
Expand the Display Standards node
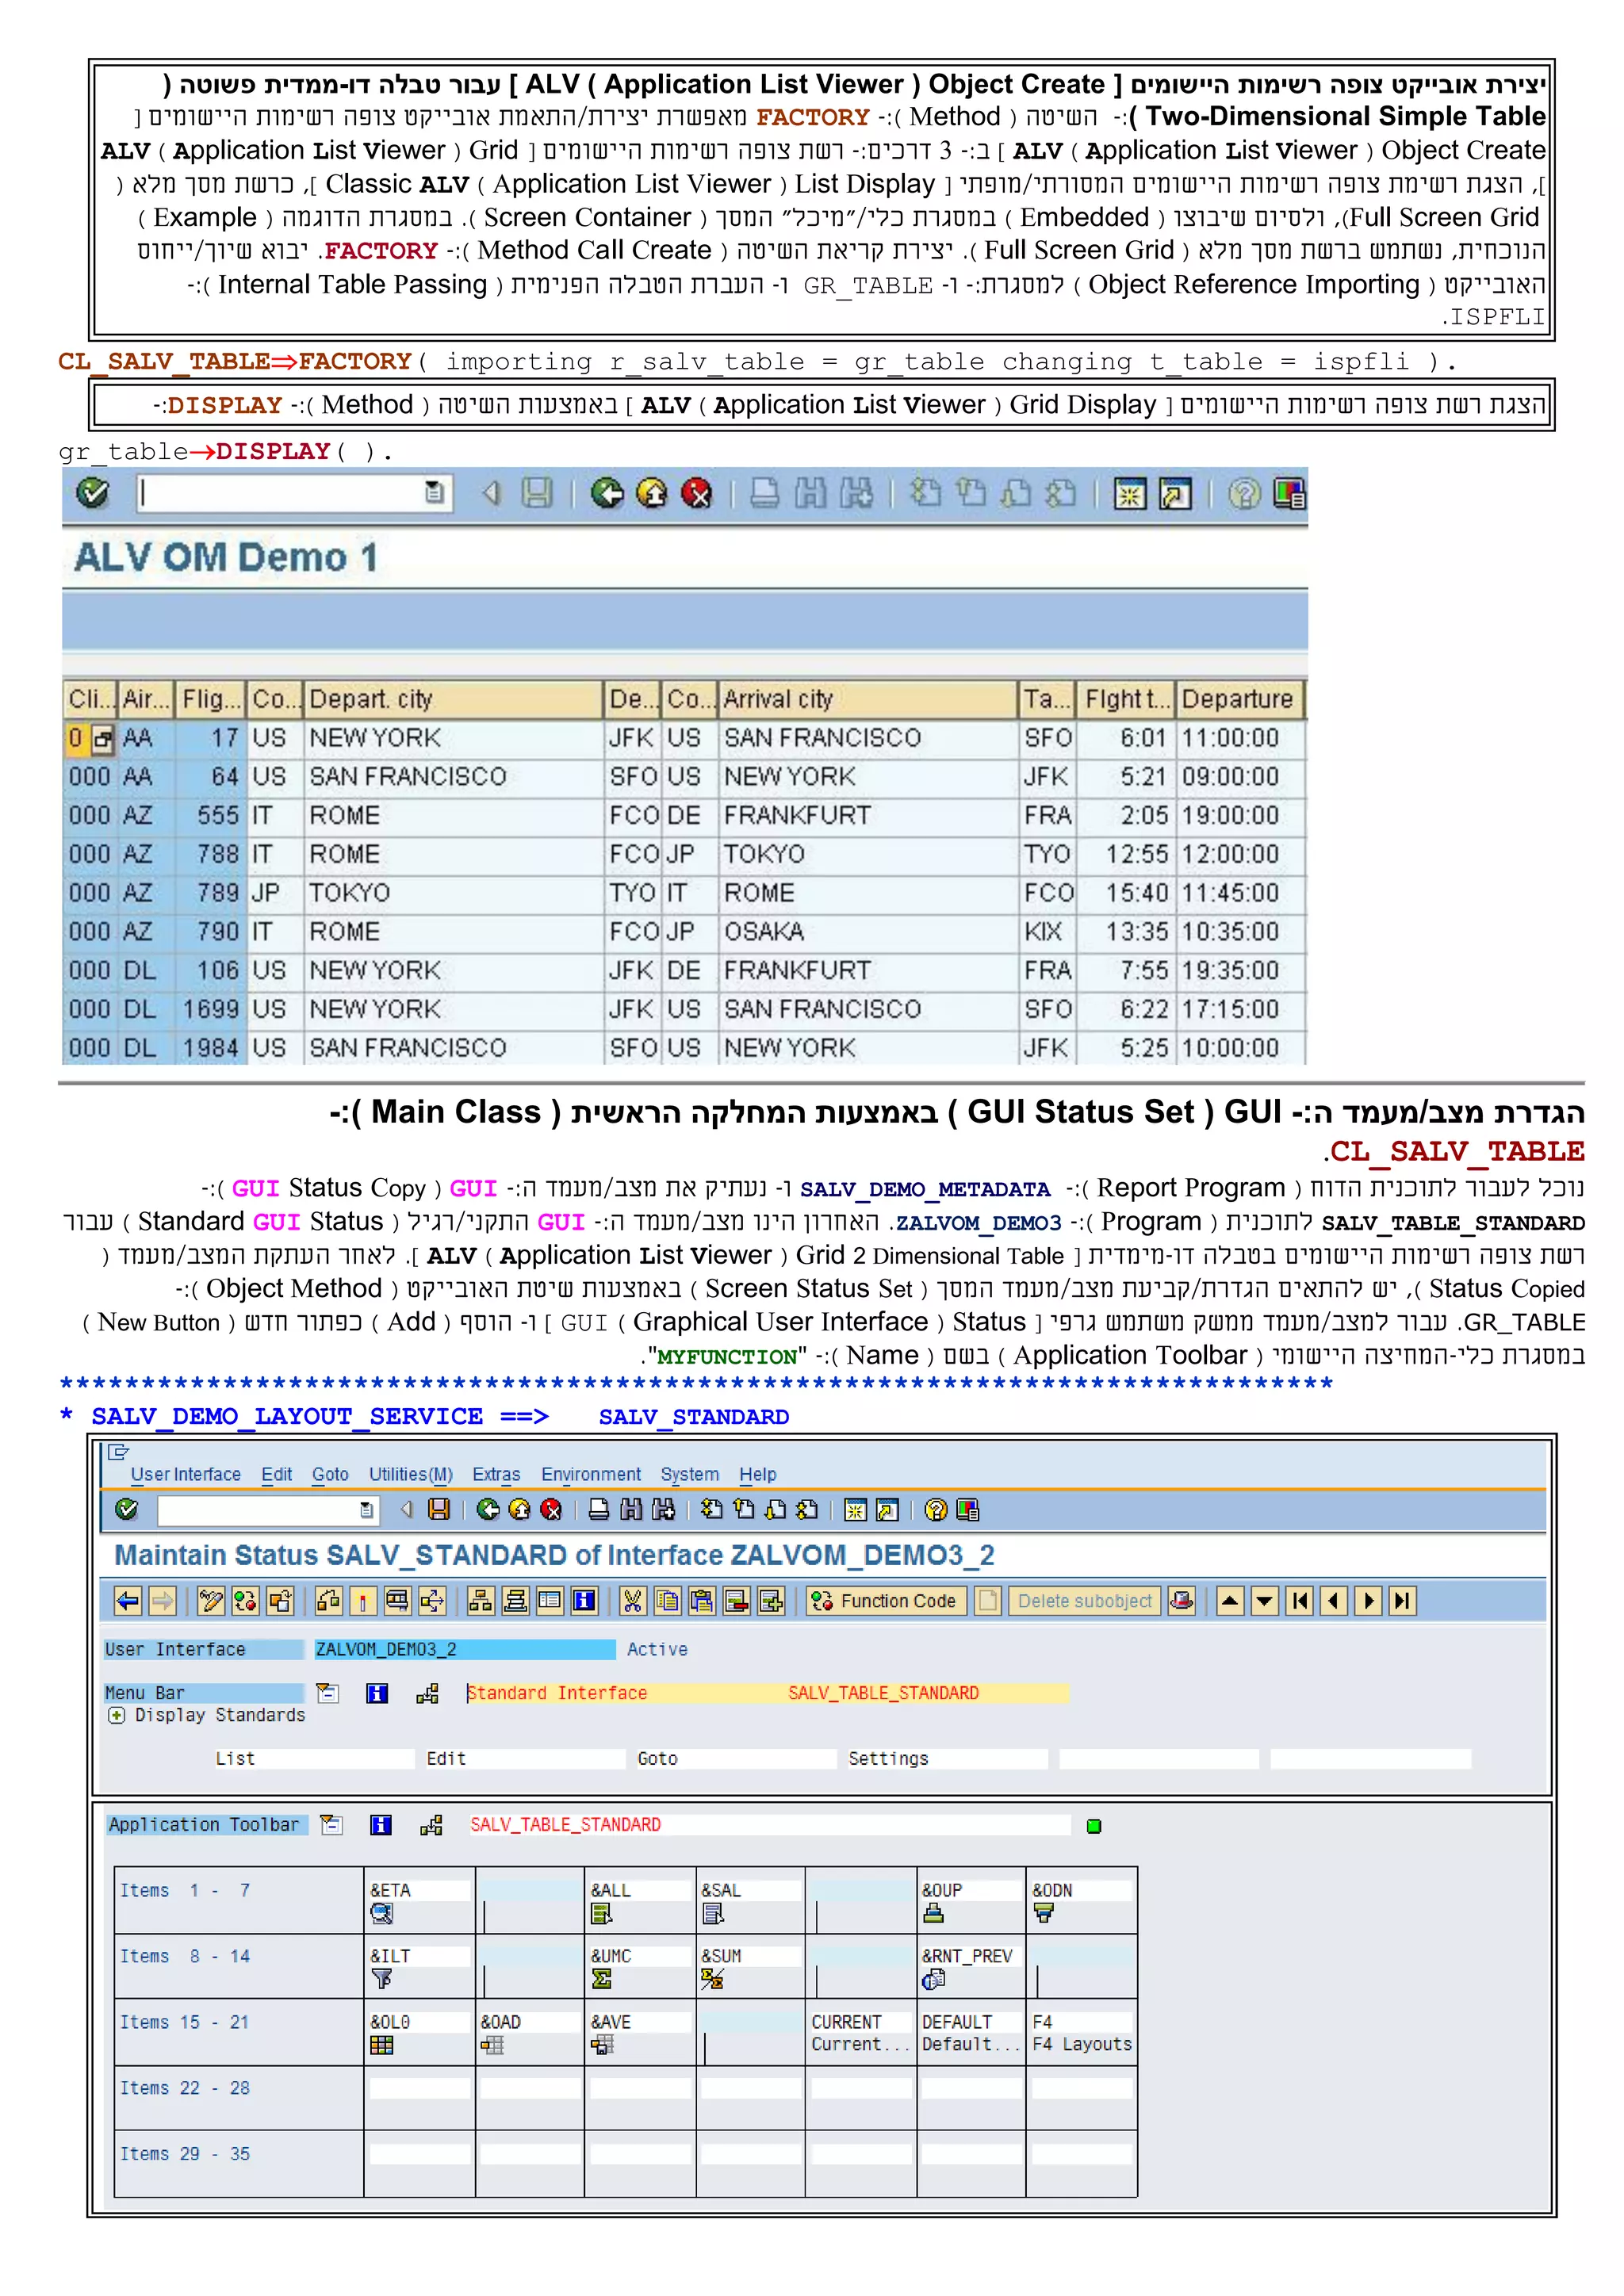pyautogui.click(x=117, y=1715)
